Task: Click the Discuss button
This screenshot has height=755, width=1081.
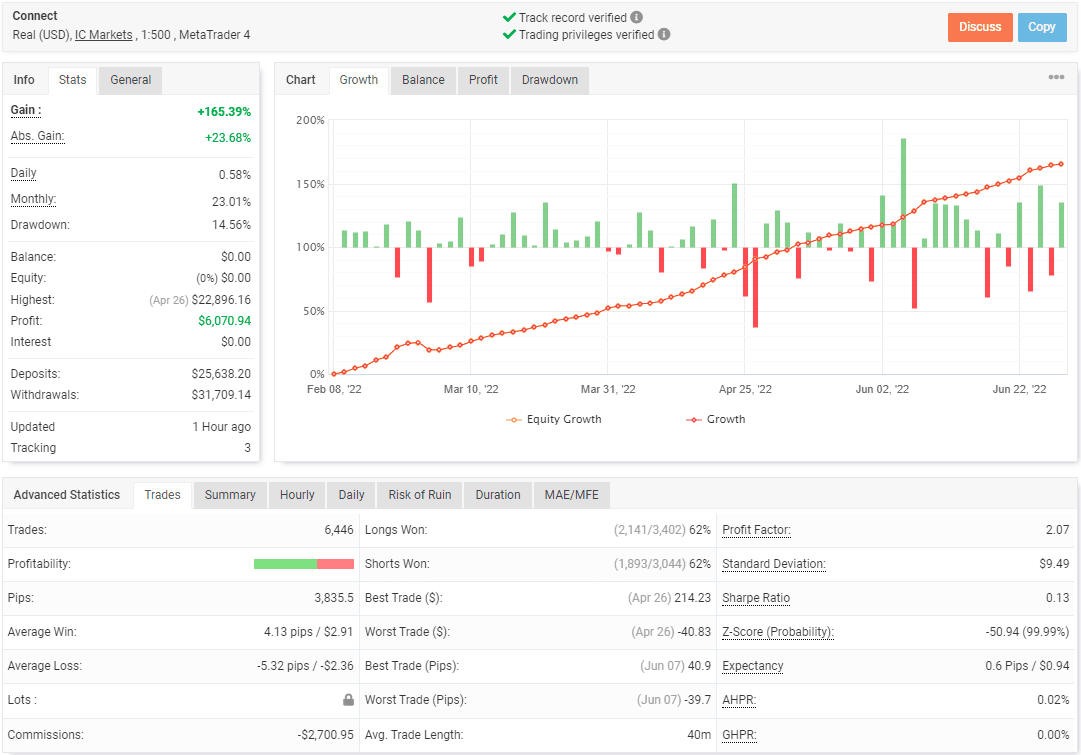Action: (x=979, y=27)
